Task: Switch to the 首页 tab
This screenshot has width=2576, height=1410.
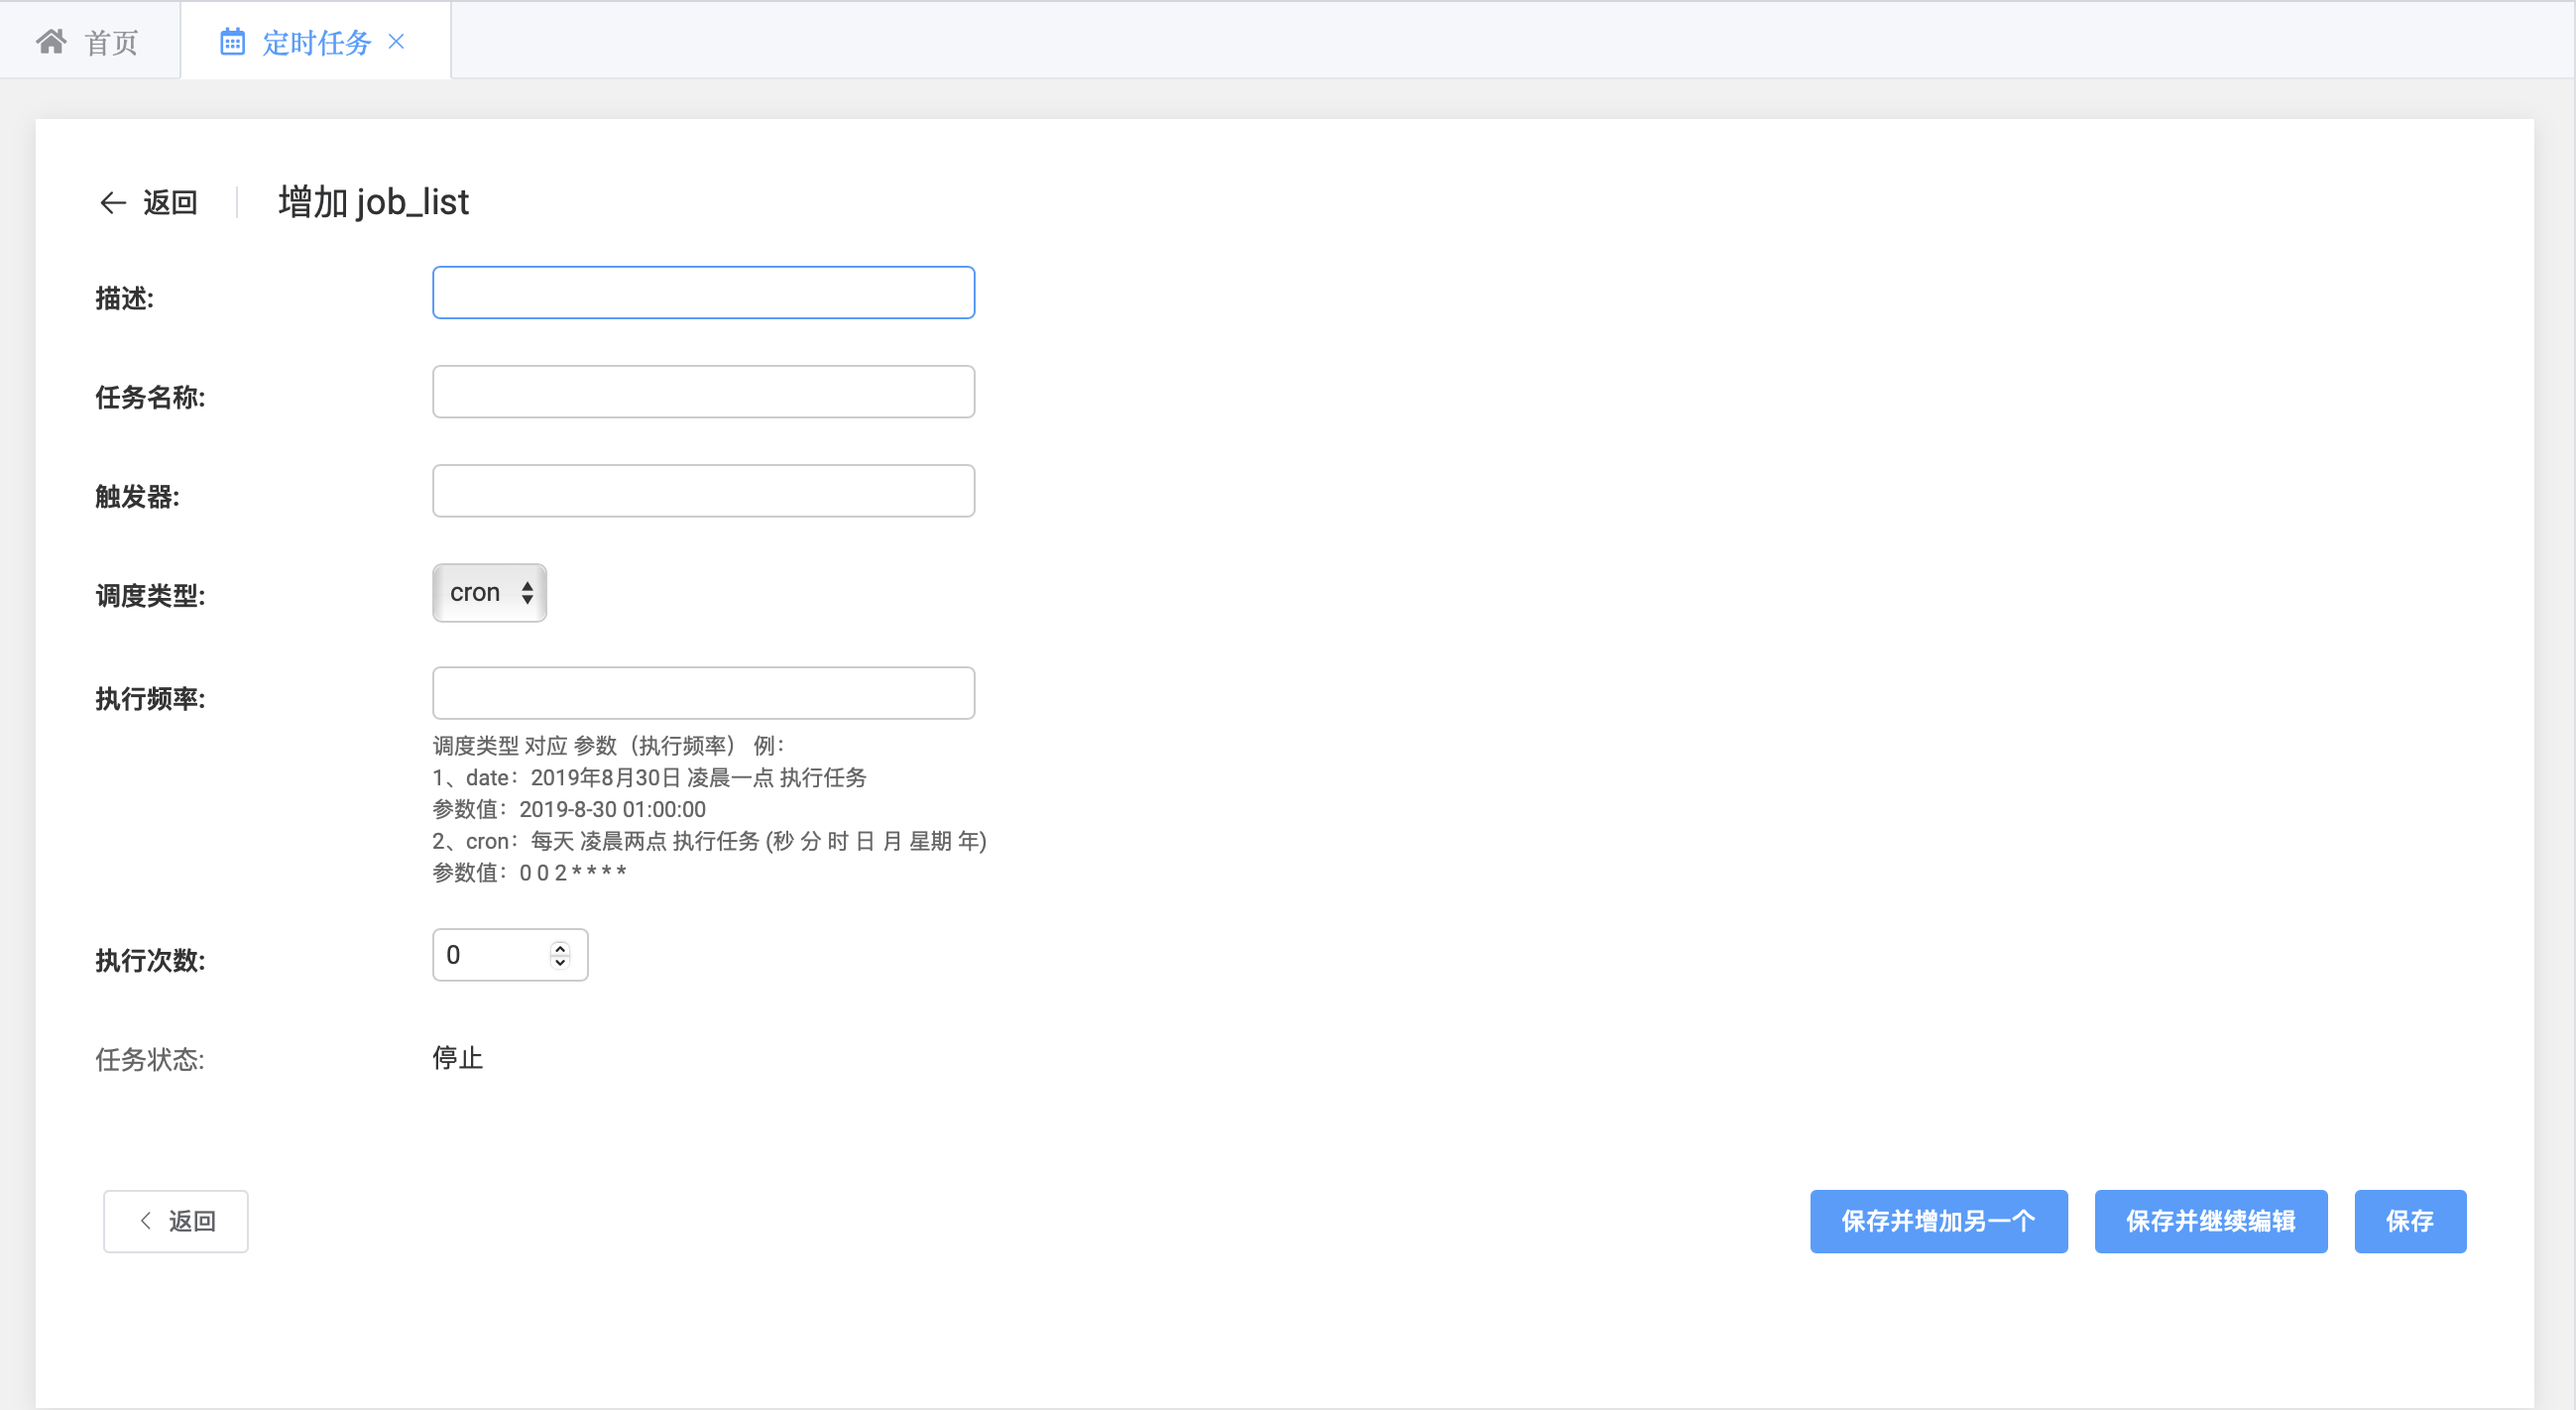Action: tap(110, 42)
